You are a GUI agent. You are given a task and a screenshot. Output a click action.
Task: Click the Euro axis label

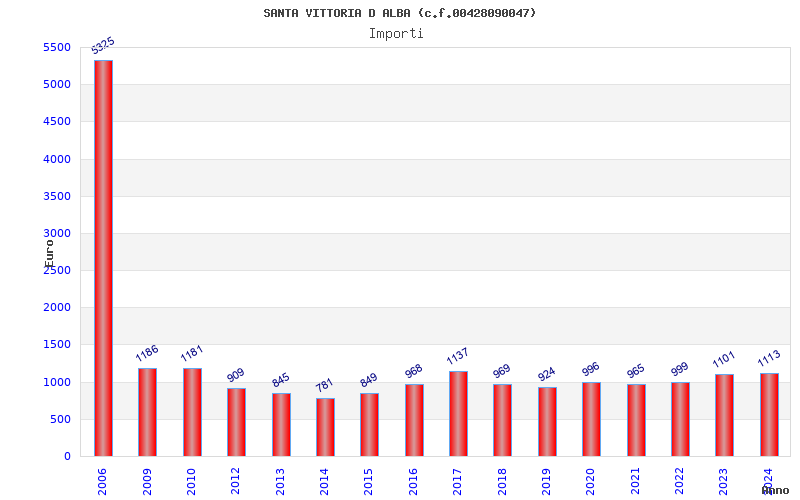pyautogui.click(x=49, y=253)
